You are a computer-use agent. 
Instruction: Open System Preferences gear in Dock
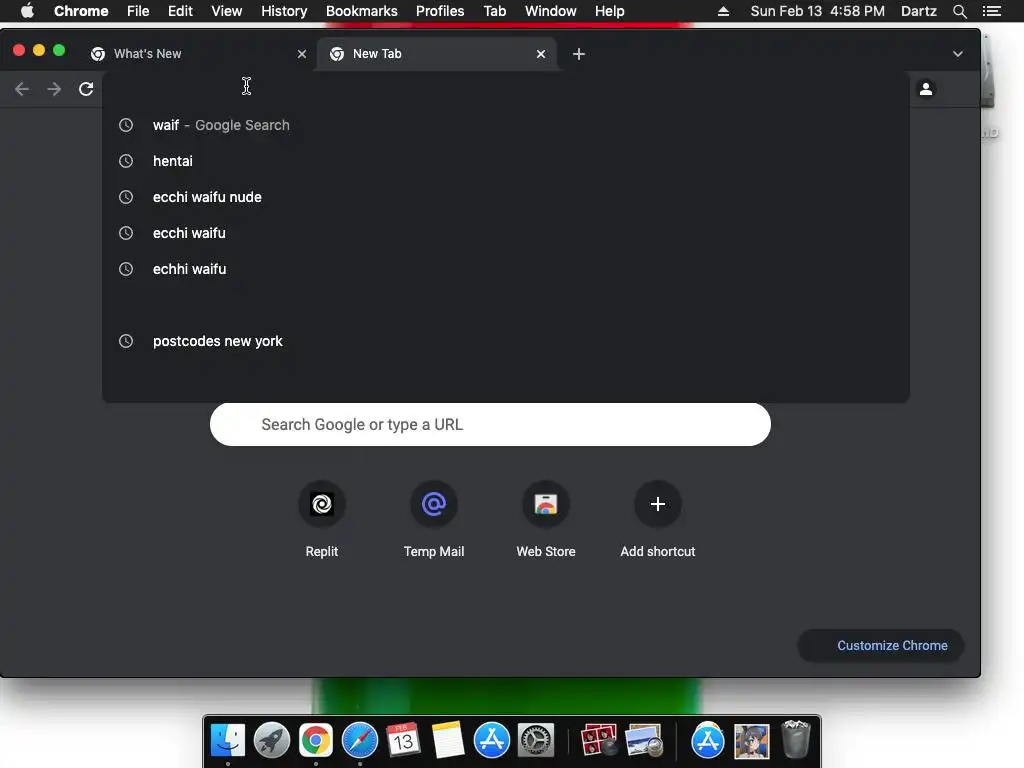point(536,740)
